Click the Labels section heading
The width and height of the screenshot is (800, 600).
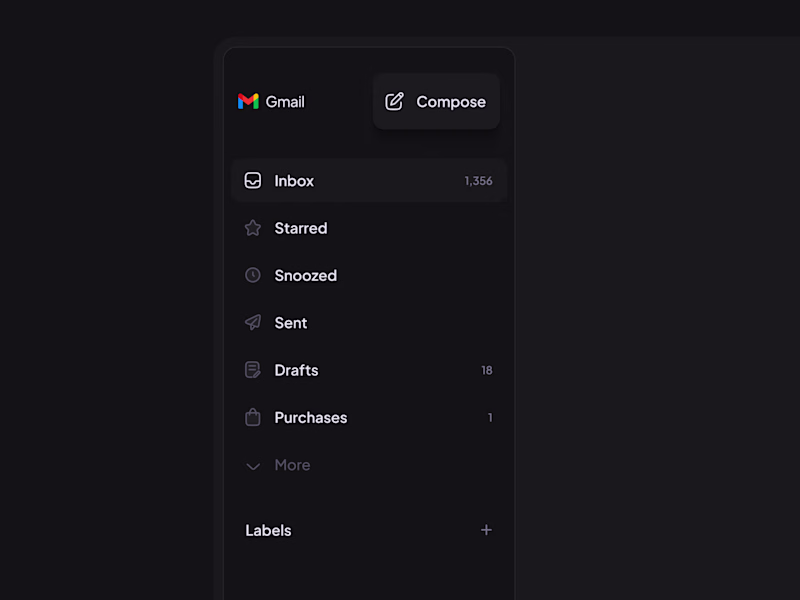tap(268, 530)
